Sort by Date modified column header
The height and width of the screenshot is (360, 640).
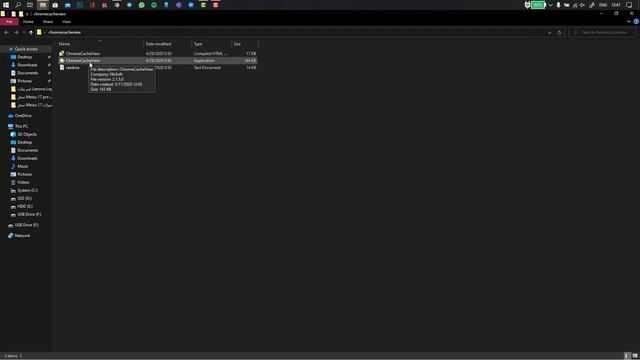[167, 44]
